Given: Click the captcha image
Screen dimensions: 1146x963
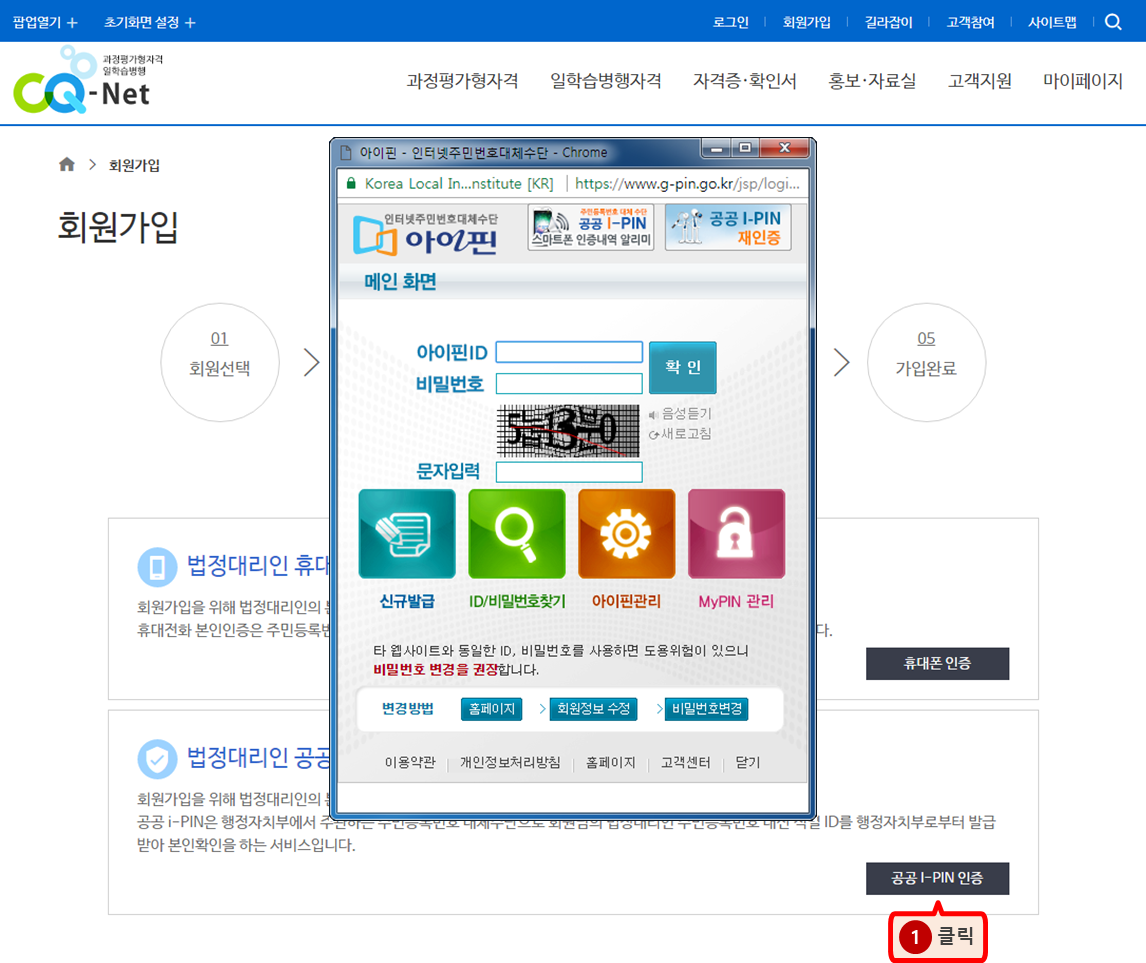Looking at the screenshot, I should (568, 431).
